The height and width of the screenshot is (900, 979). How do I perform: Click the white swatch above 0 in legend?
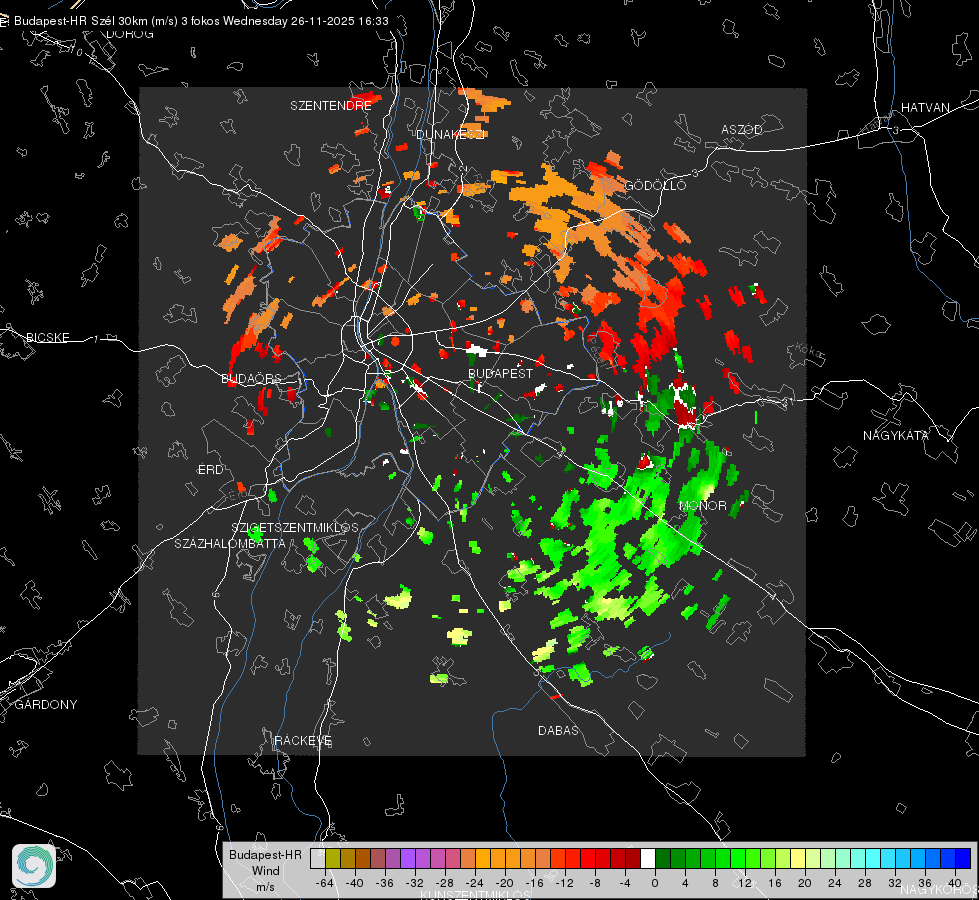(x=648, y=858)
